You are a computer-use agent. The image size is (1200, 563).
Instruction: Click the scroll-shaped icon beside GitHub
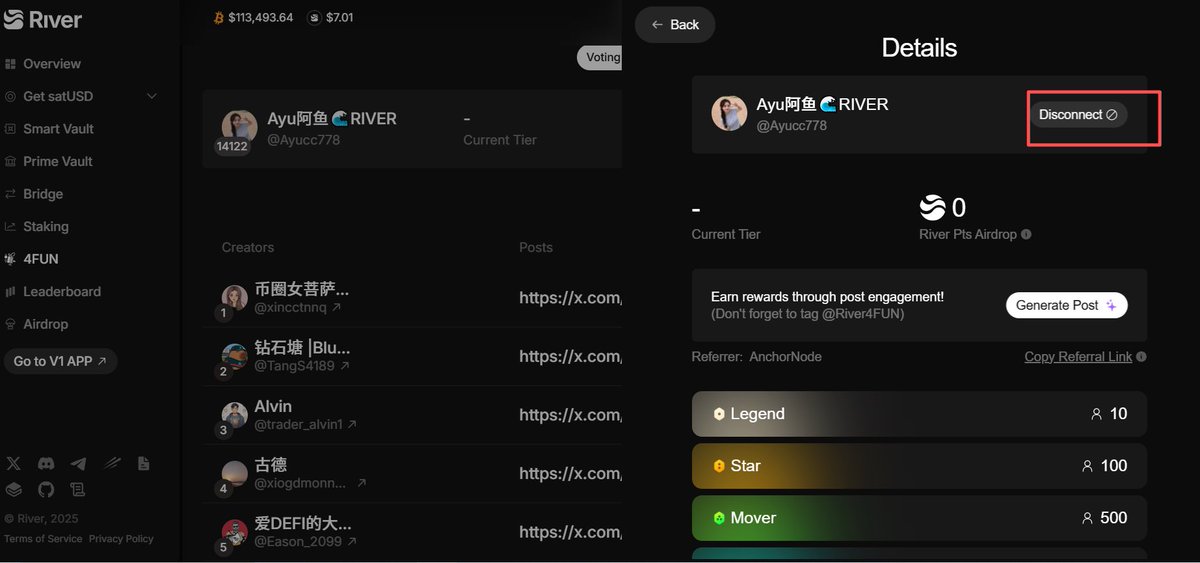(78, 490)
